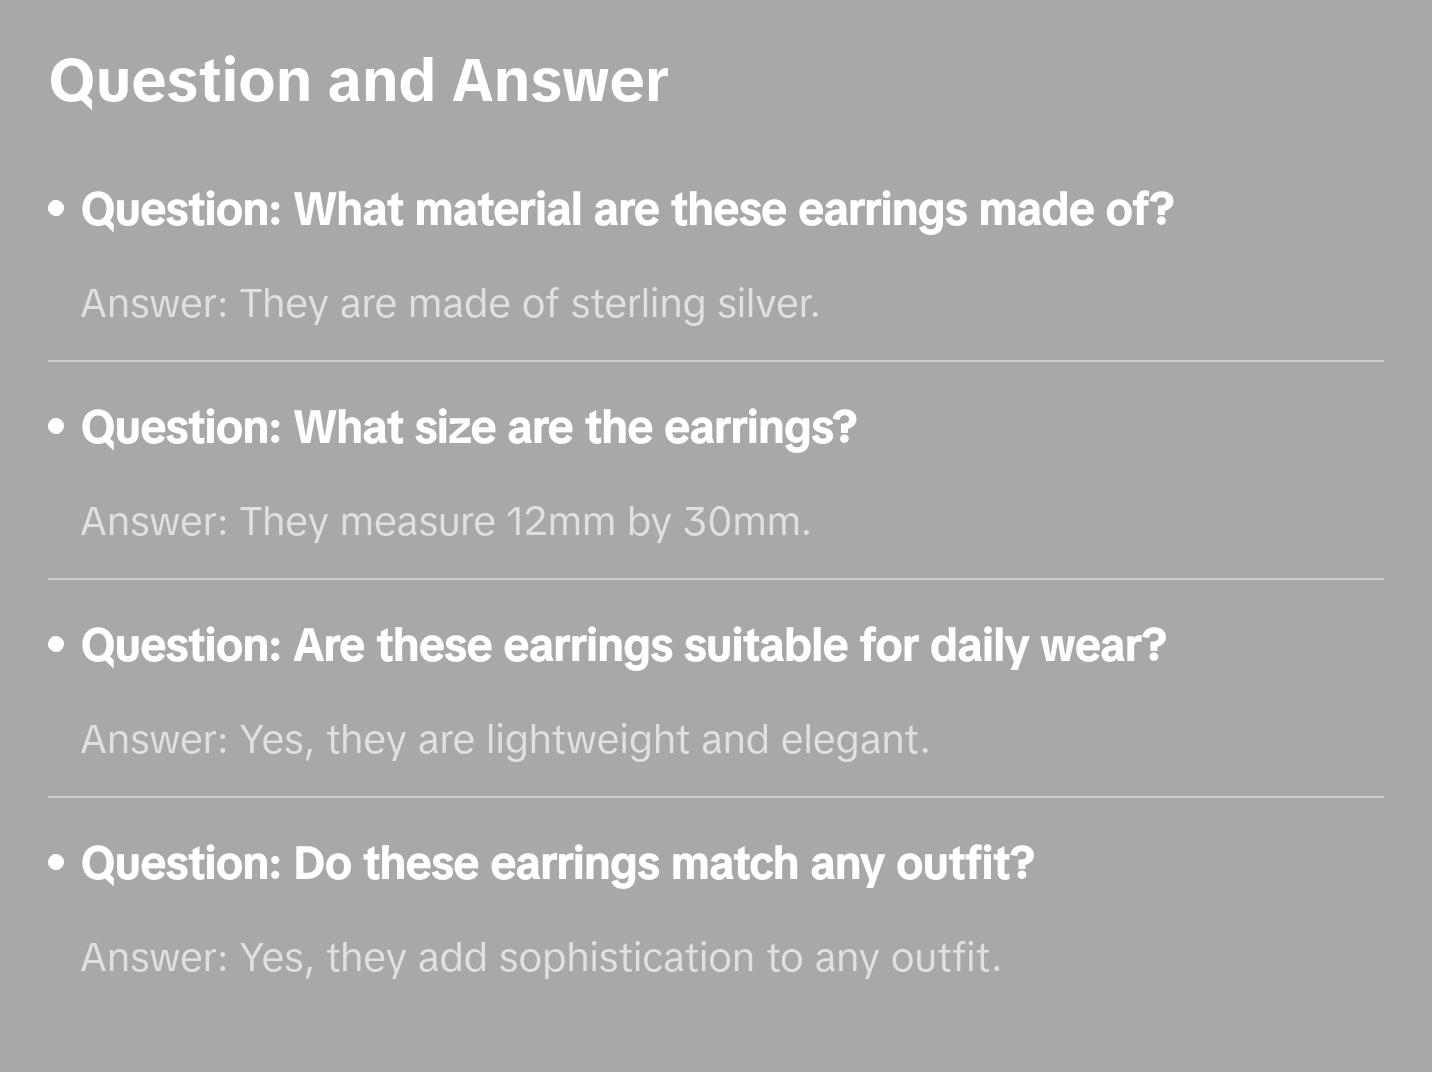Select the question about earring material
The height and width of the screenshot is (1072, 1432).
click(x=626, y=210)
